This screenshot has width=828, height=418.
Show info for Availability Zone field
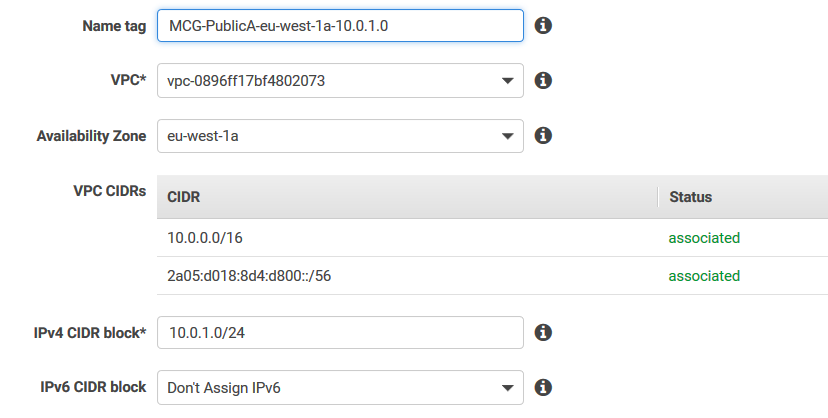543,135
